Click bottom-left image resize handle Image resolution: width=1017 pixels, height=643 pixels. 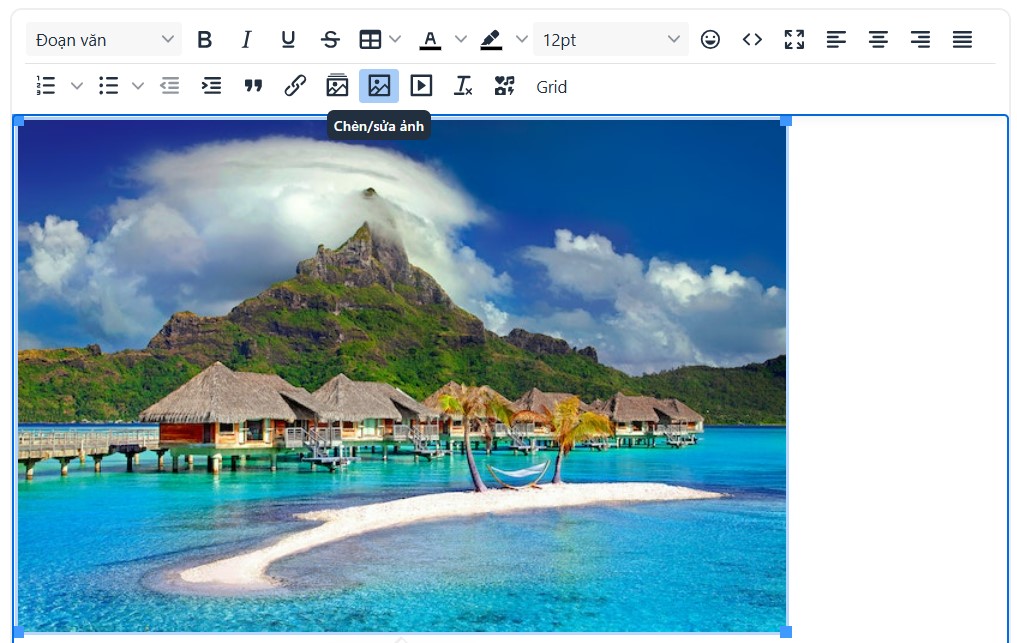click(x=18, y=632)
